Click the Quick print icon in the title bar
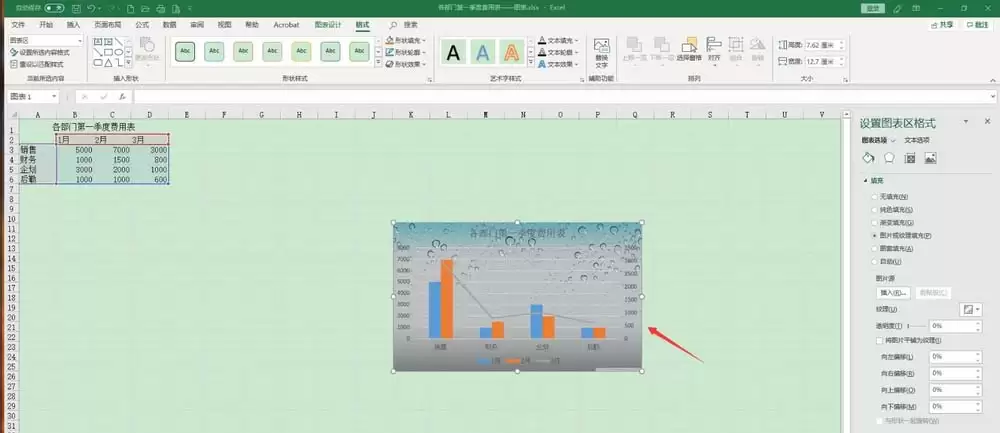 coord(160,8)
